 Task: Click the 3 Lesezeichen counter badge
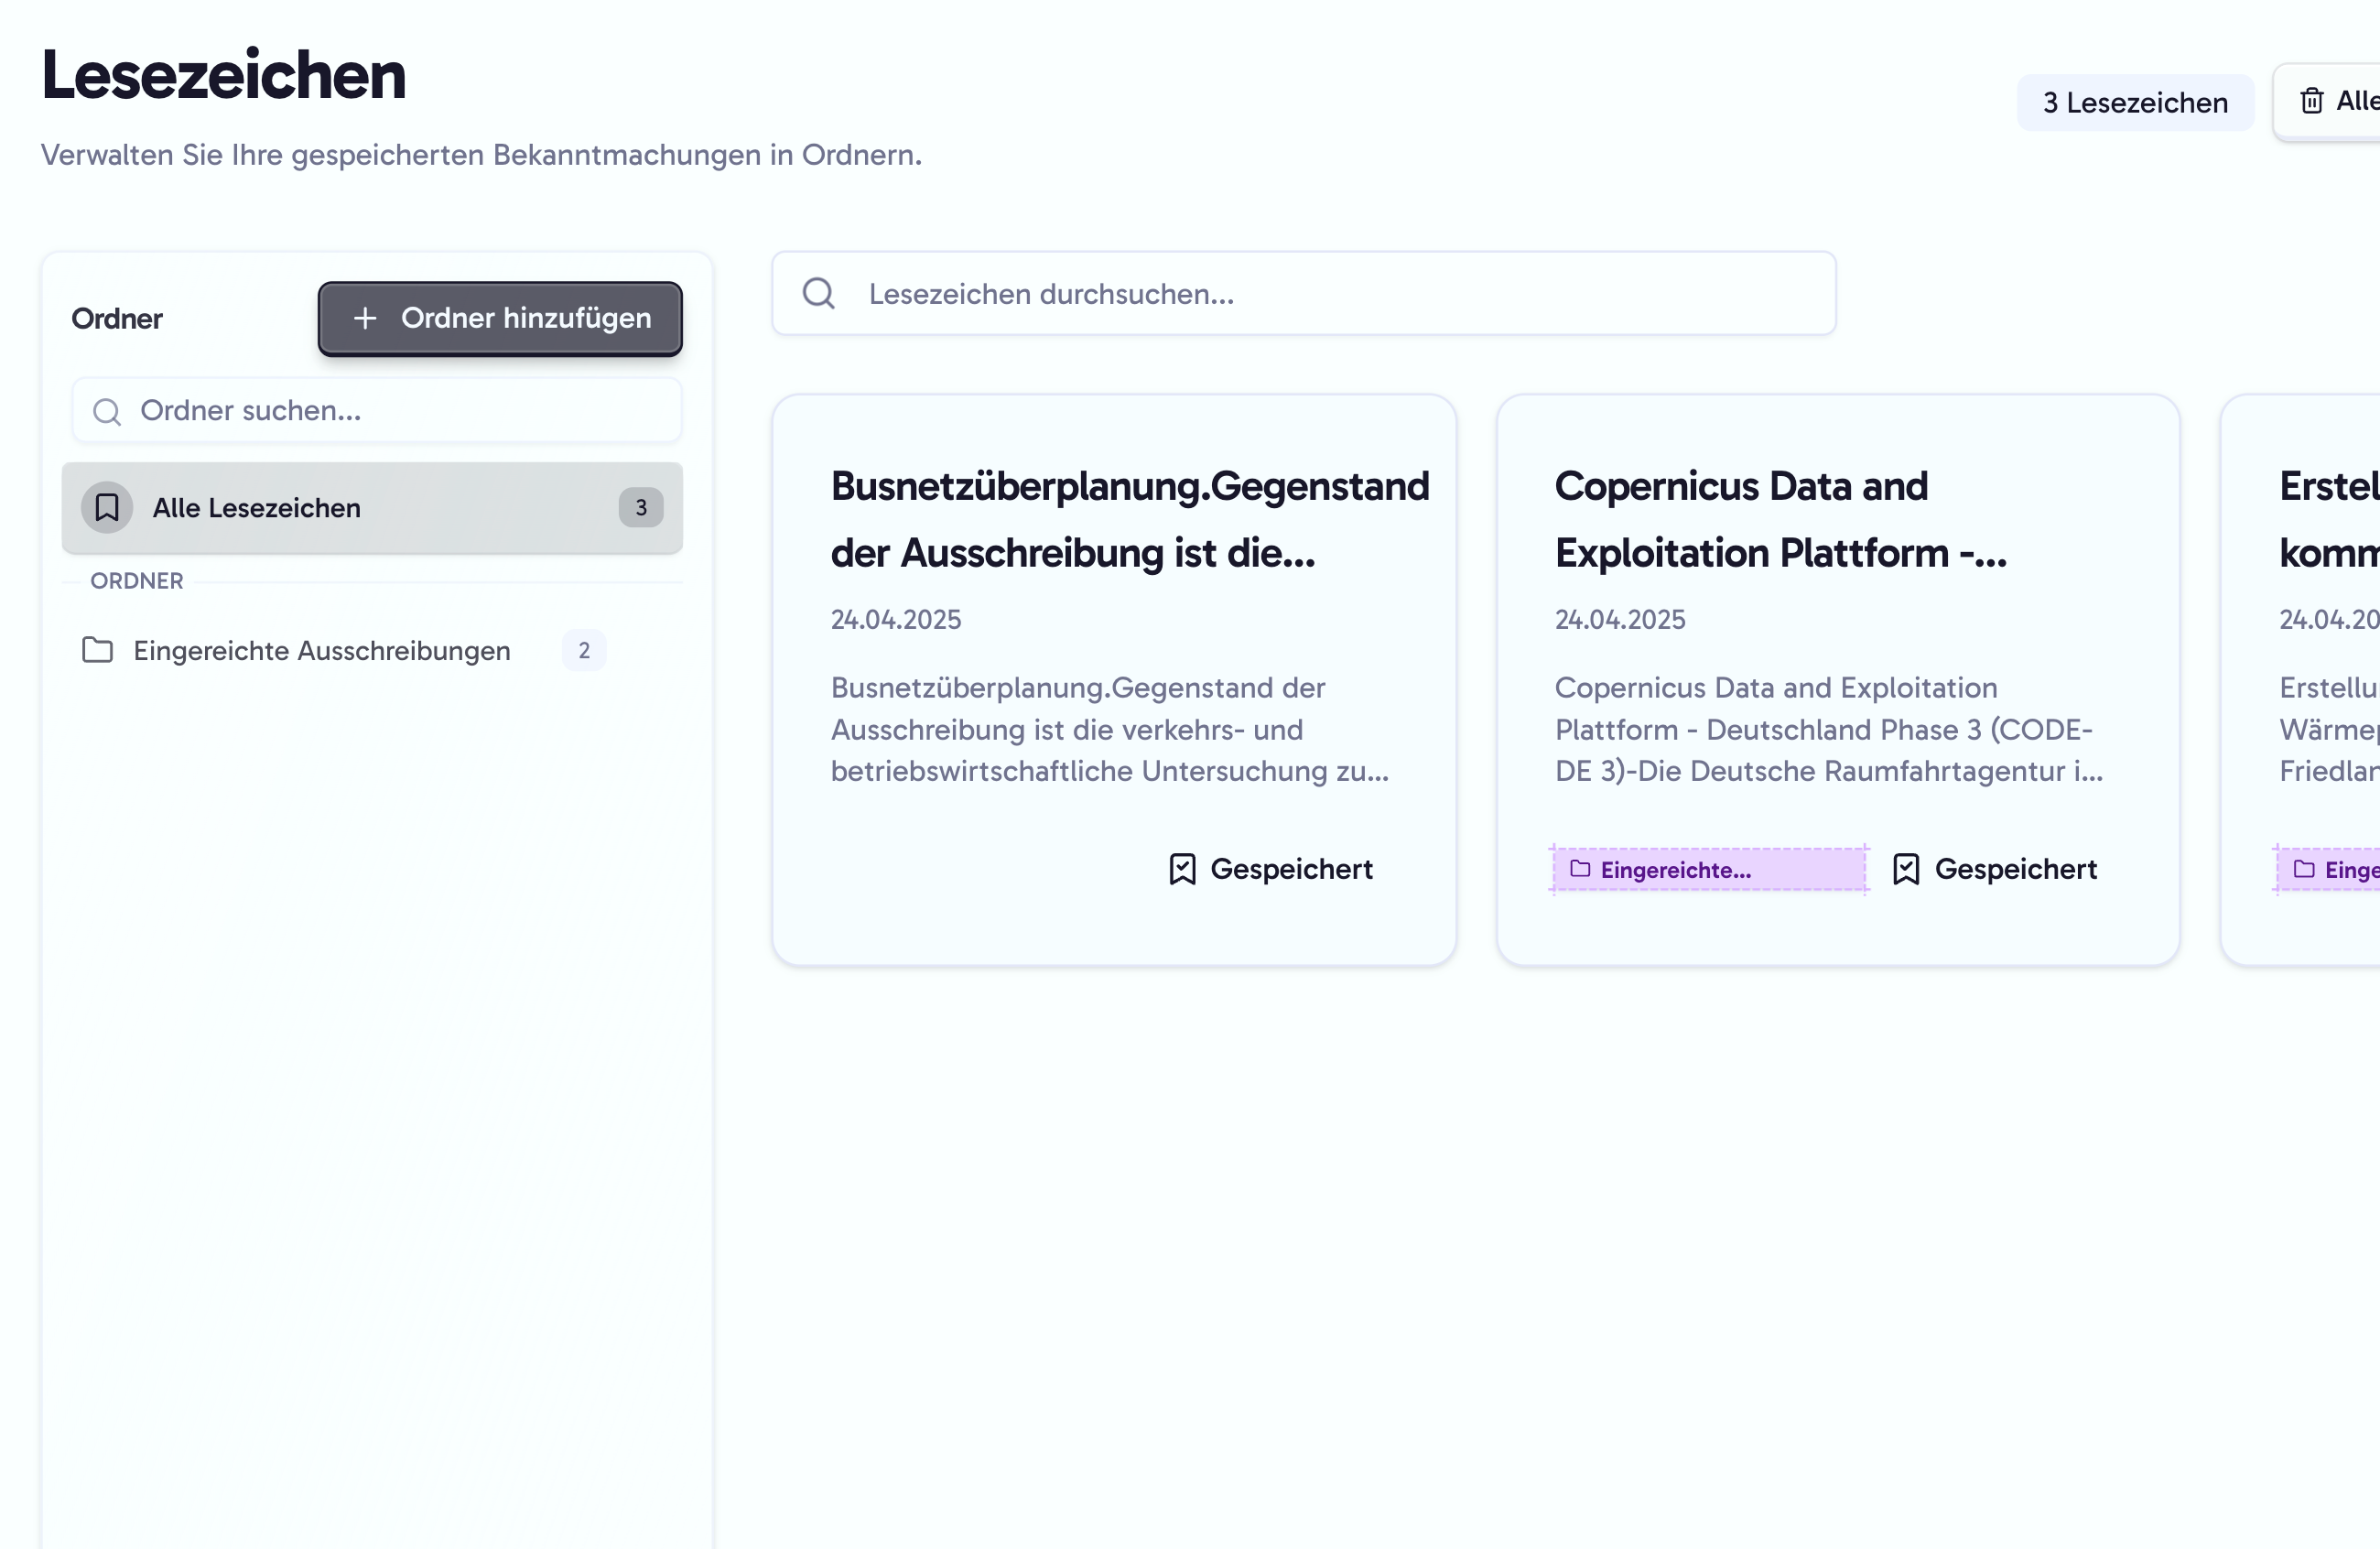[2136, 101]
